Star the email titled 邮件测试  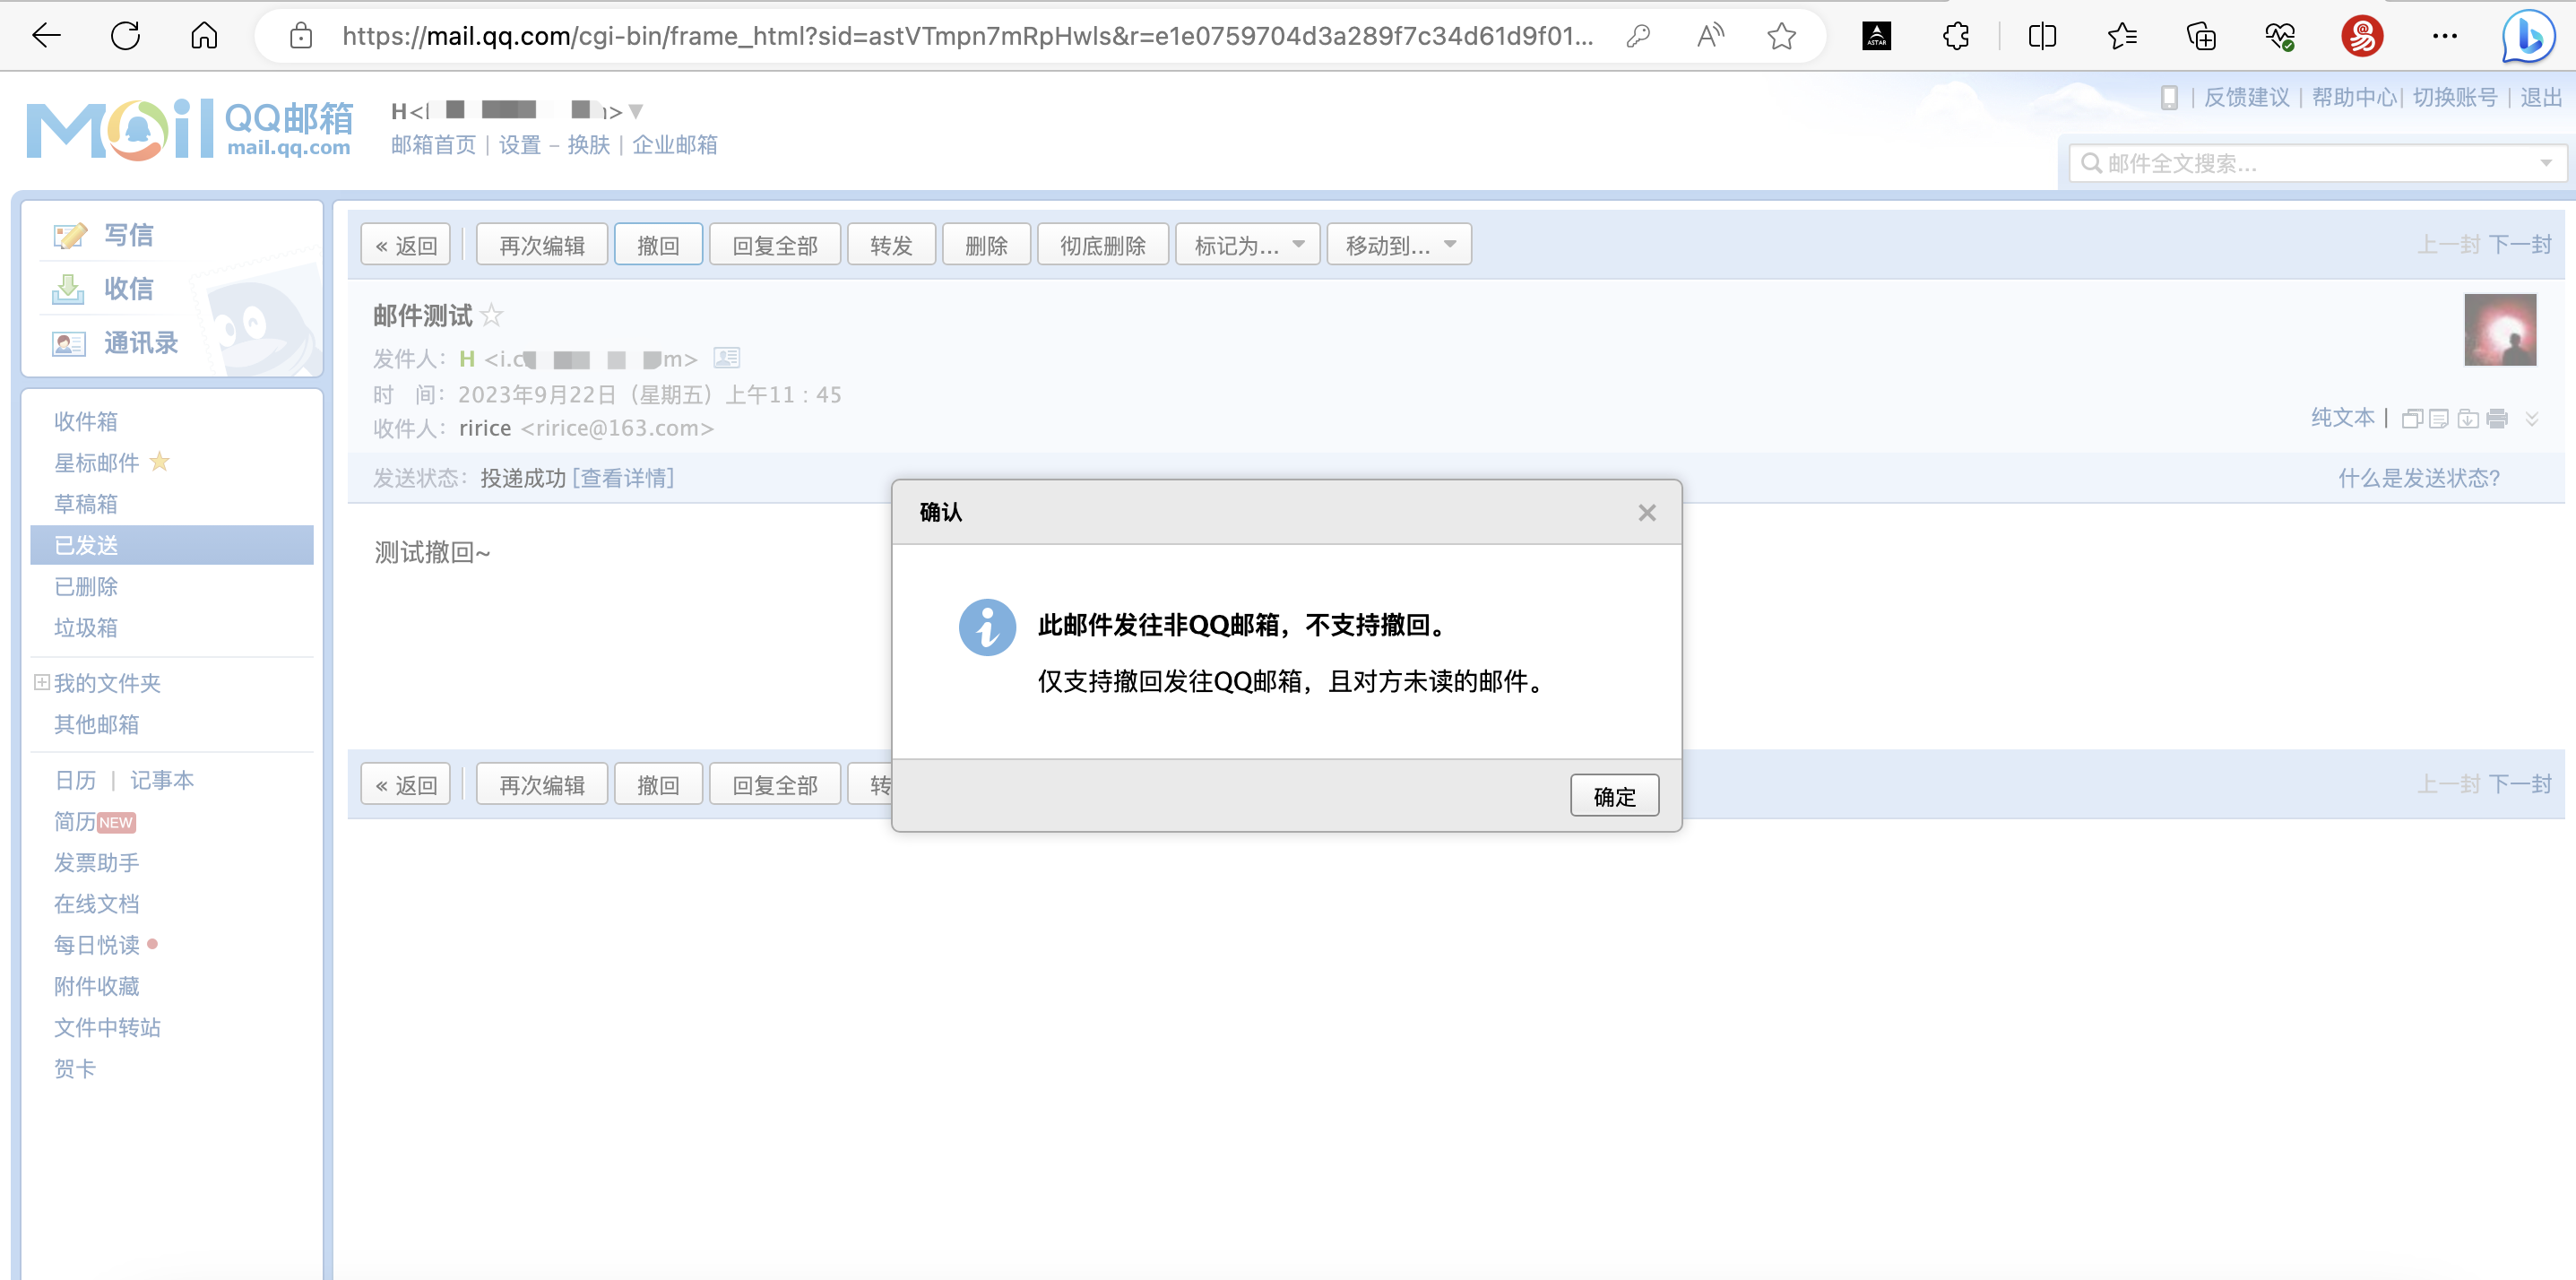[491, 315]
